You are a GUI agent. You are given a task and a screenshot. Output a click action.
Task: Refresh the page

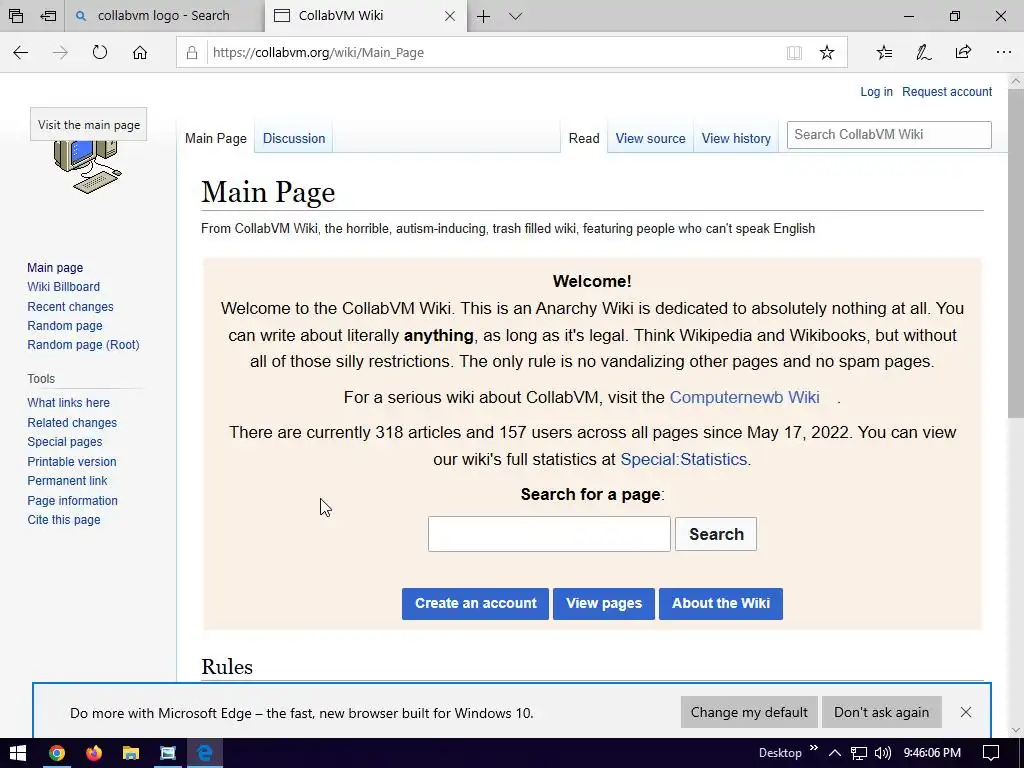(99, 52)
